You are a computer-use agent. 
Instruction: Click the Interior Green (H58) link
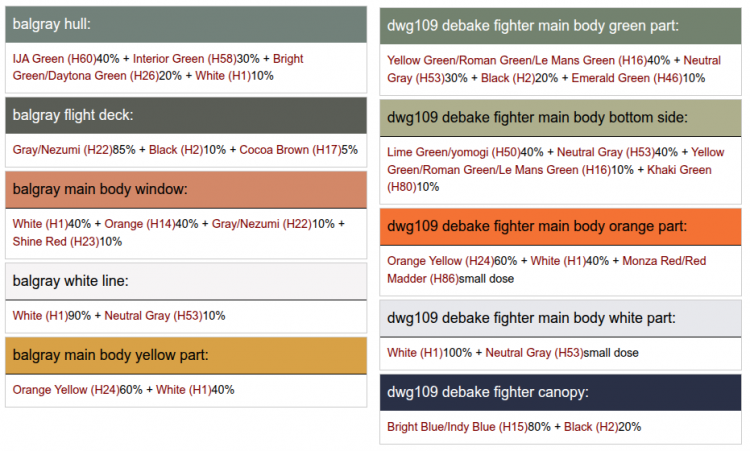tap(182, 59)
